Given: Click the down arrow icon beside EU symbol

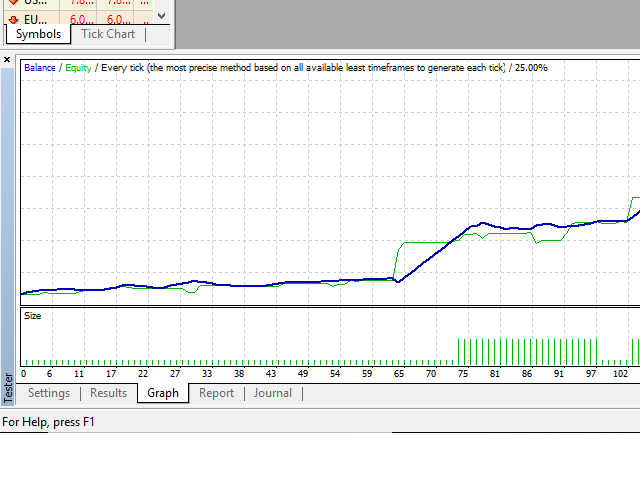Looking at the screenshot, I should [13, 20].
